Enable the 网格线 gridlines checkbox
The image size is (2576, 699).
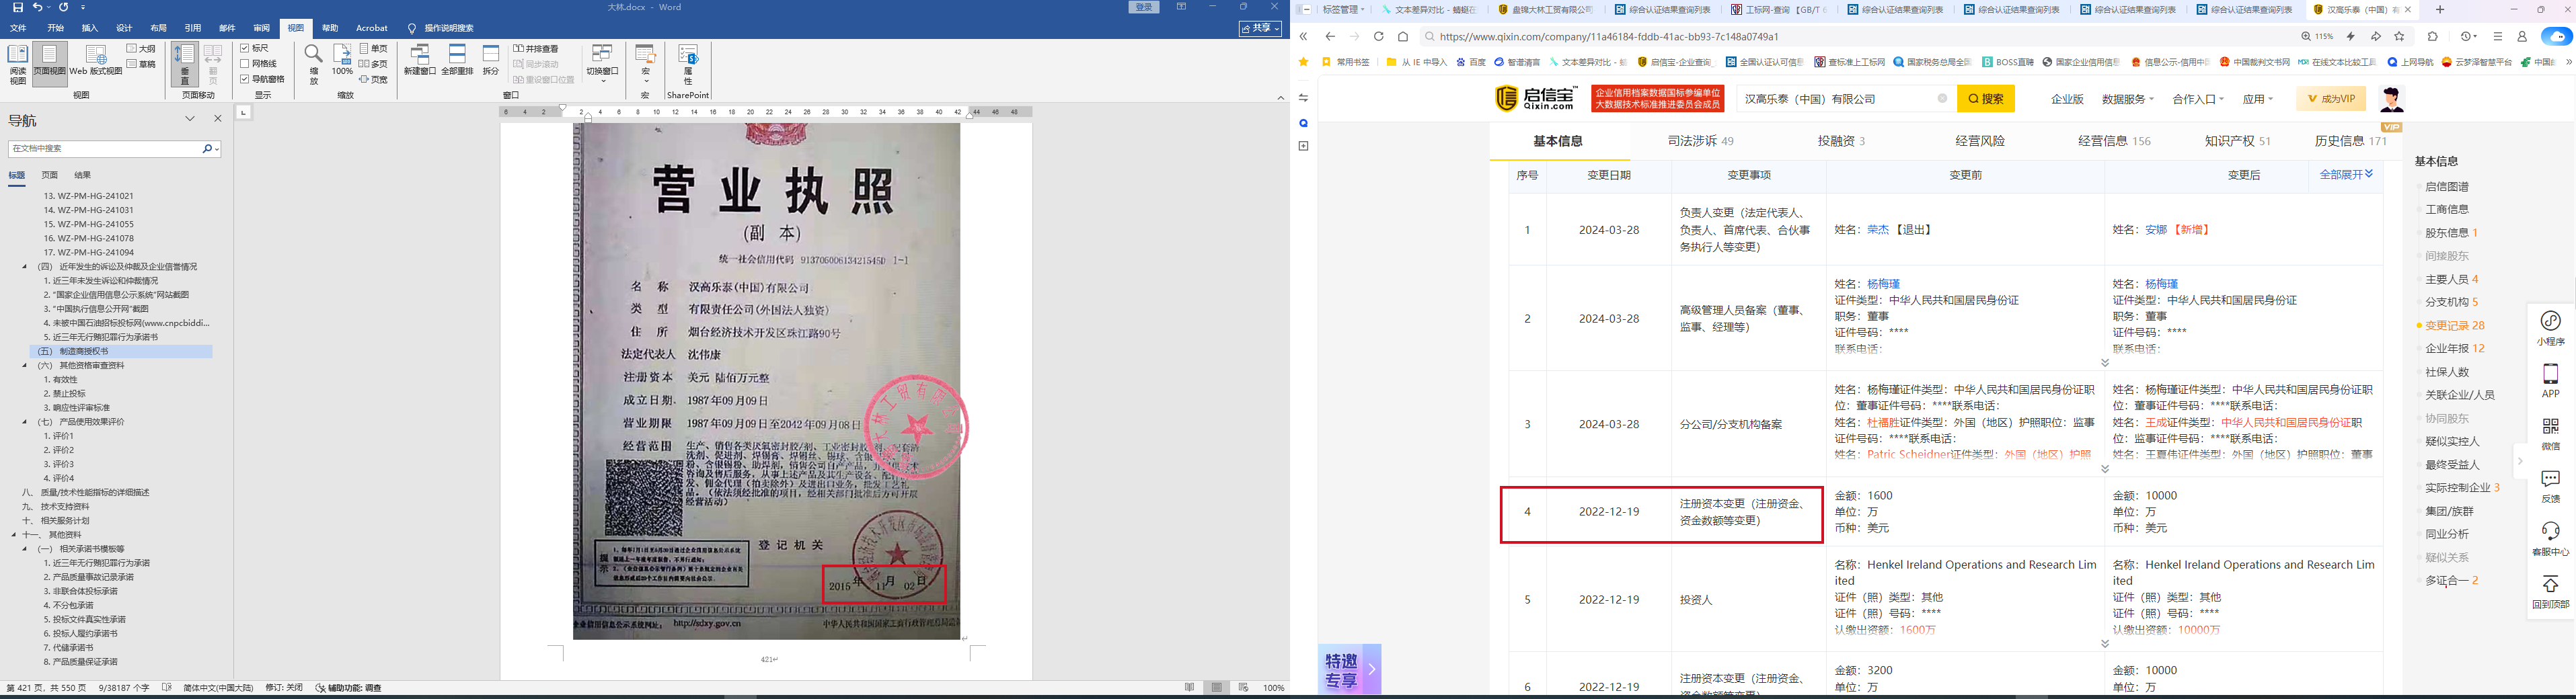coord(245,64)
